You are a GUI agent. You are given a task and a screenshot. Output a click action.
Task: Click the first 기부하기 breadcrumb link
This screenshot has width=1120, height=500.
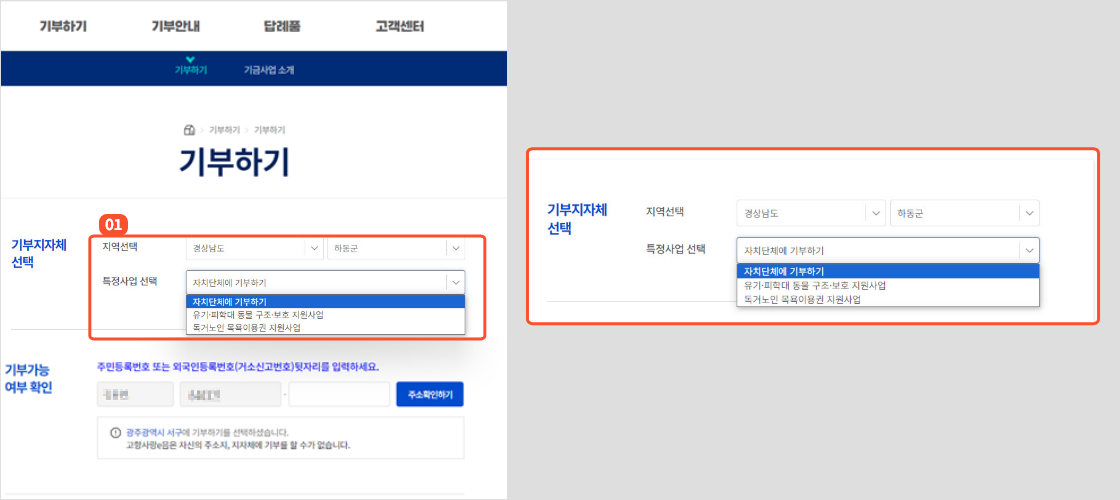coord(224,130)
